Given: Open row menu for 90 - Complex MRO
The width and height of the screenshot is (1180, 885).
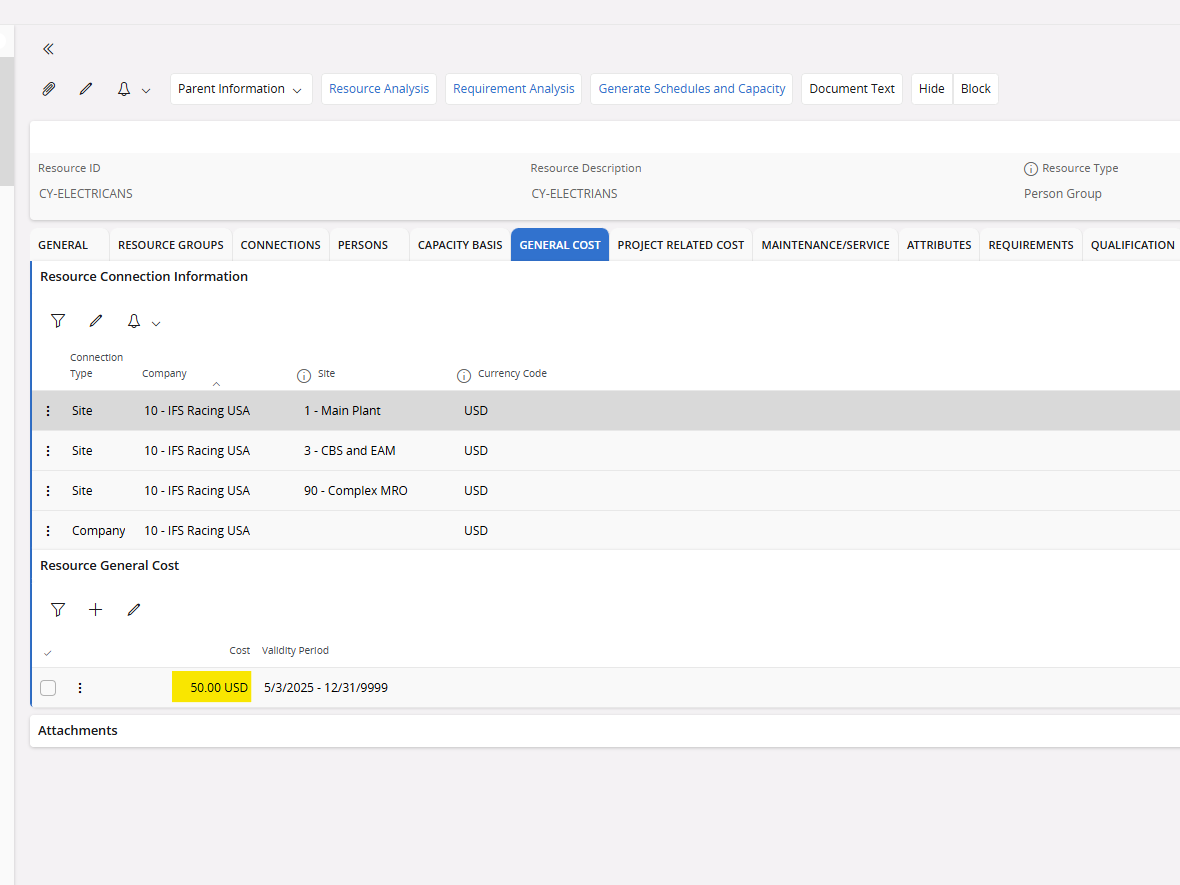Looking at the screenshot, I should click(x=48, y=491).
